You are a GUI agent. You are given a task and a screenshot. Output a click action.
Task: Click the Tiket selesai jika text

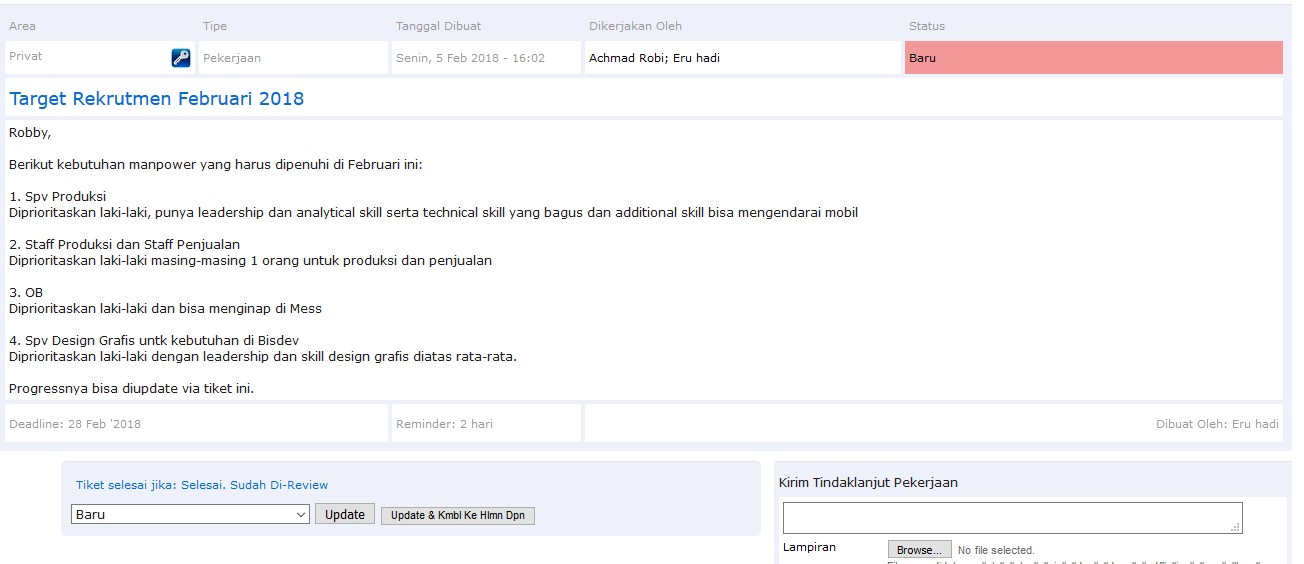[202, 485]
